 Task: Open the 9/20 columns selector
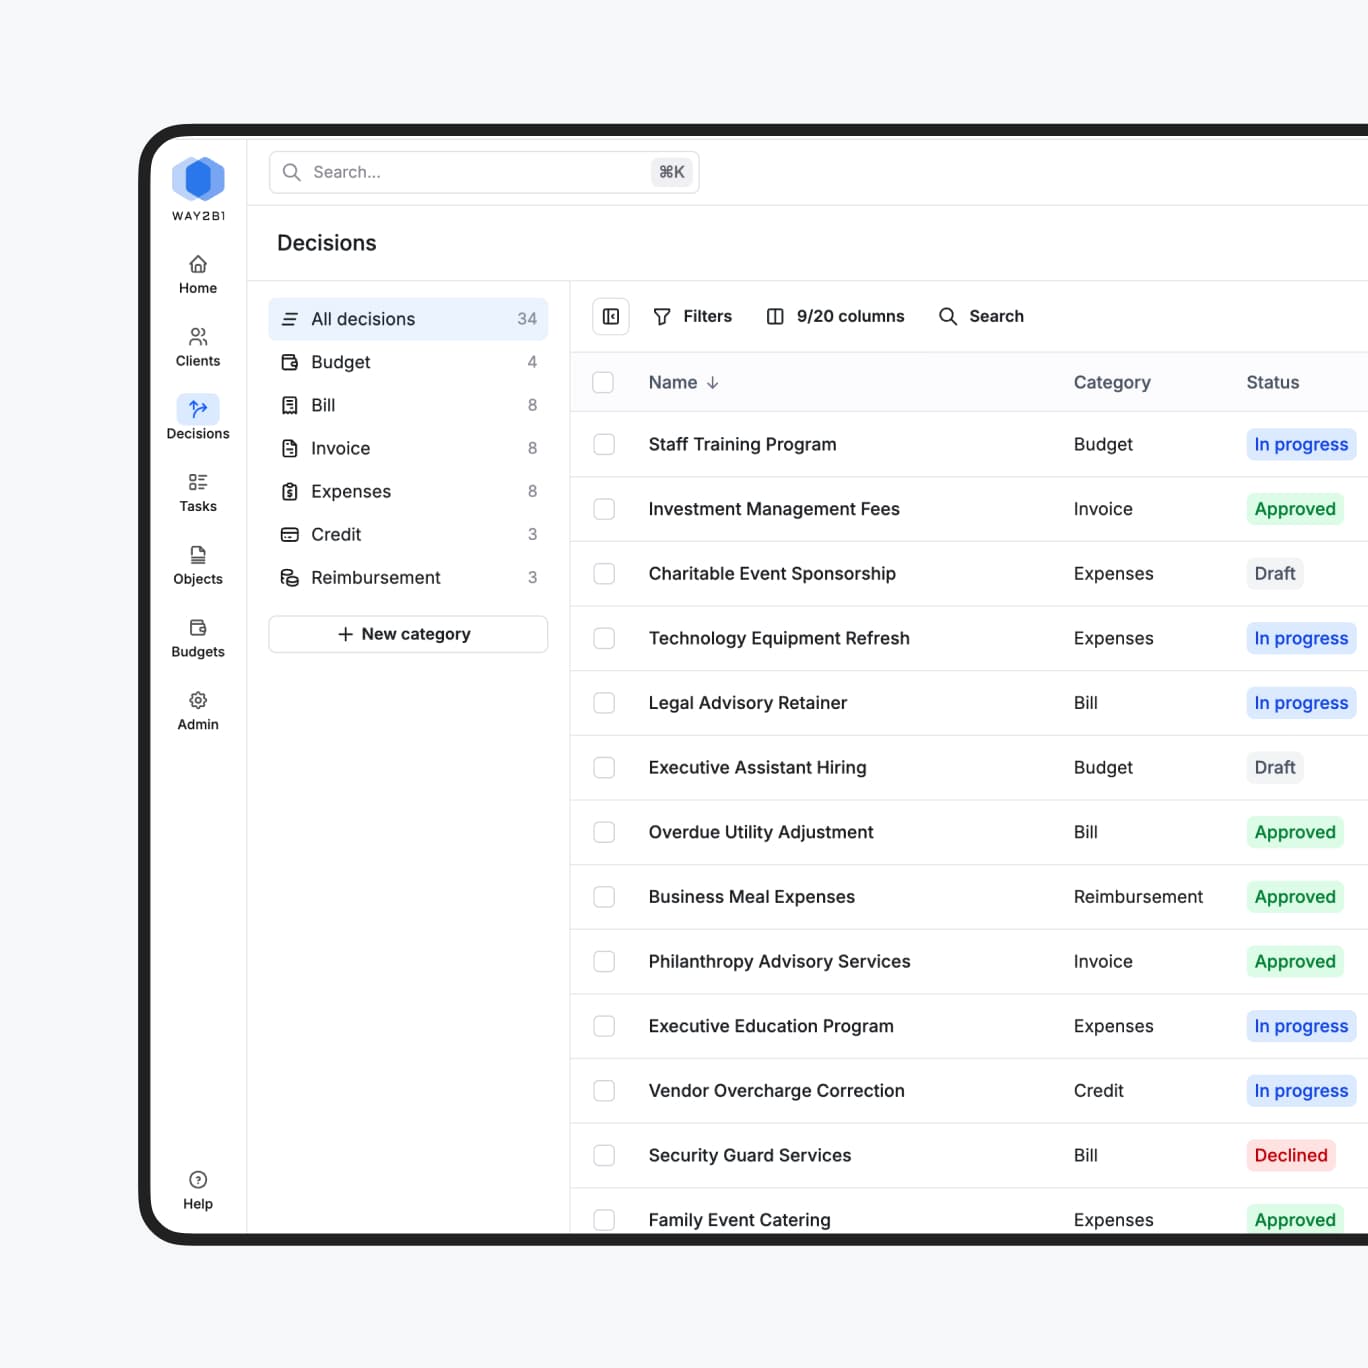tap(836, 316)
